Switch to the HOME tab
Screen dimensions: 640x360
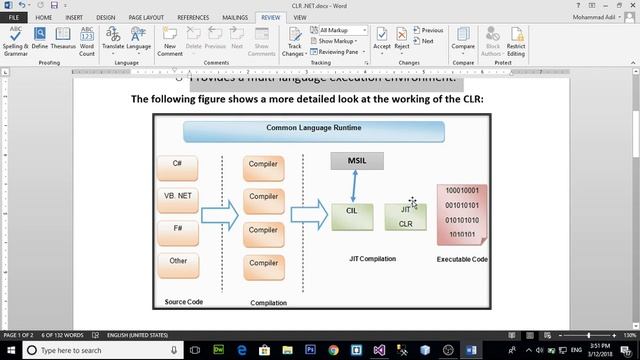[43, 18]
